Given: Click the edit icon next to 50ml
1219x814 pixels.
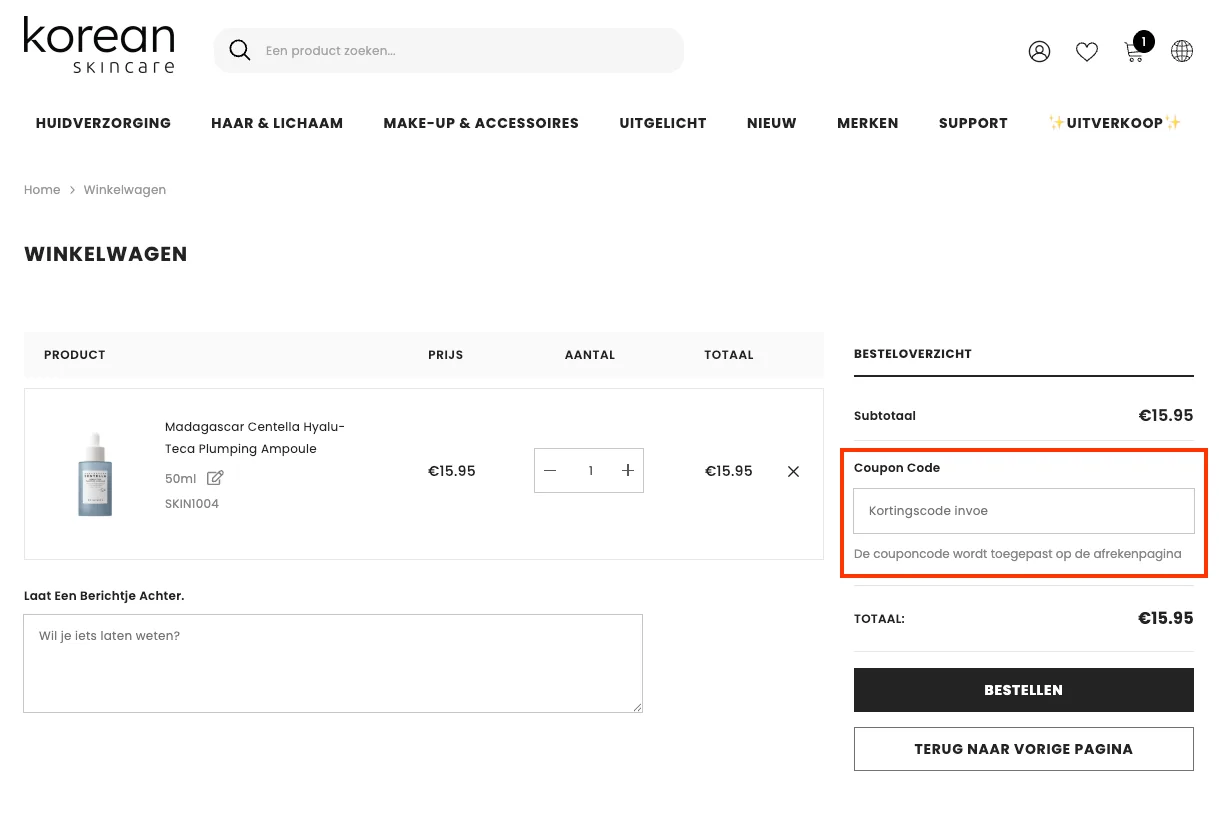Looking at the screenshot, I should point(215,478).
